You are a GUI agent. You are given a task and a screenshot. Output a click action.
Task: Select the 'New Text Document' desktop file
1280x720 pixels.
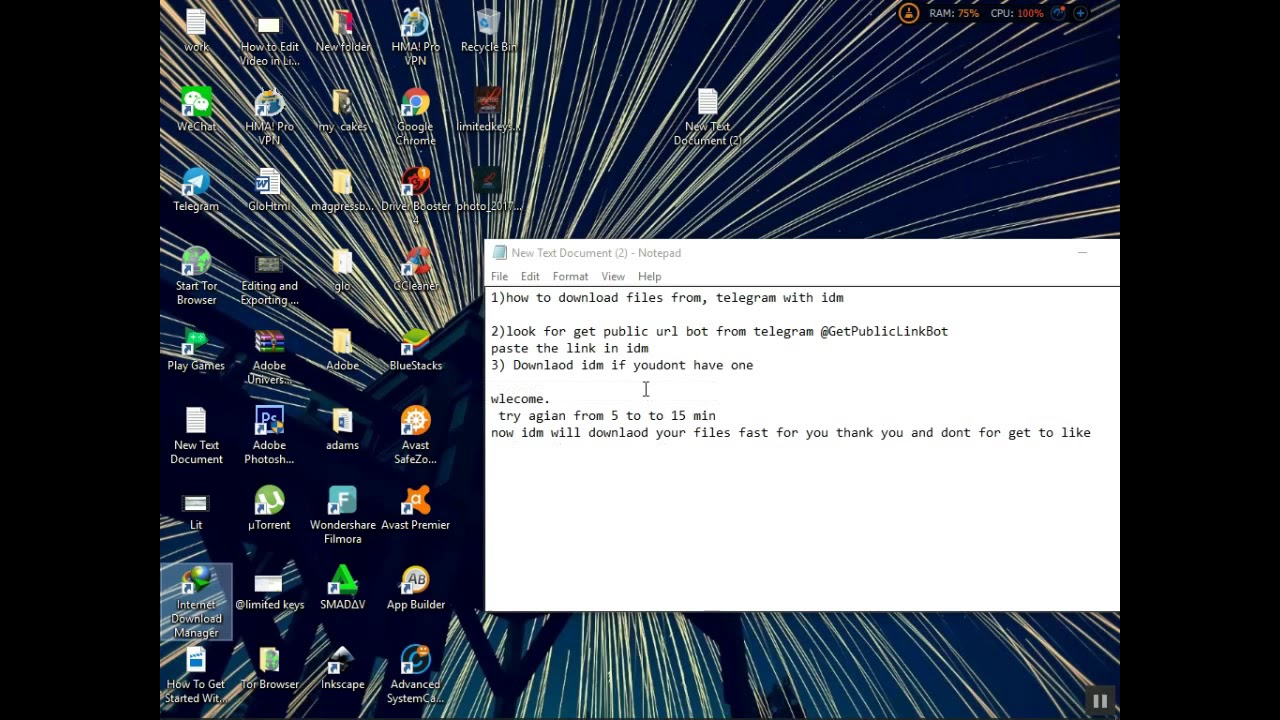[196, 436]
